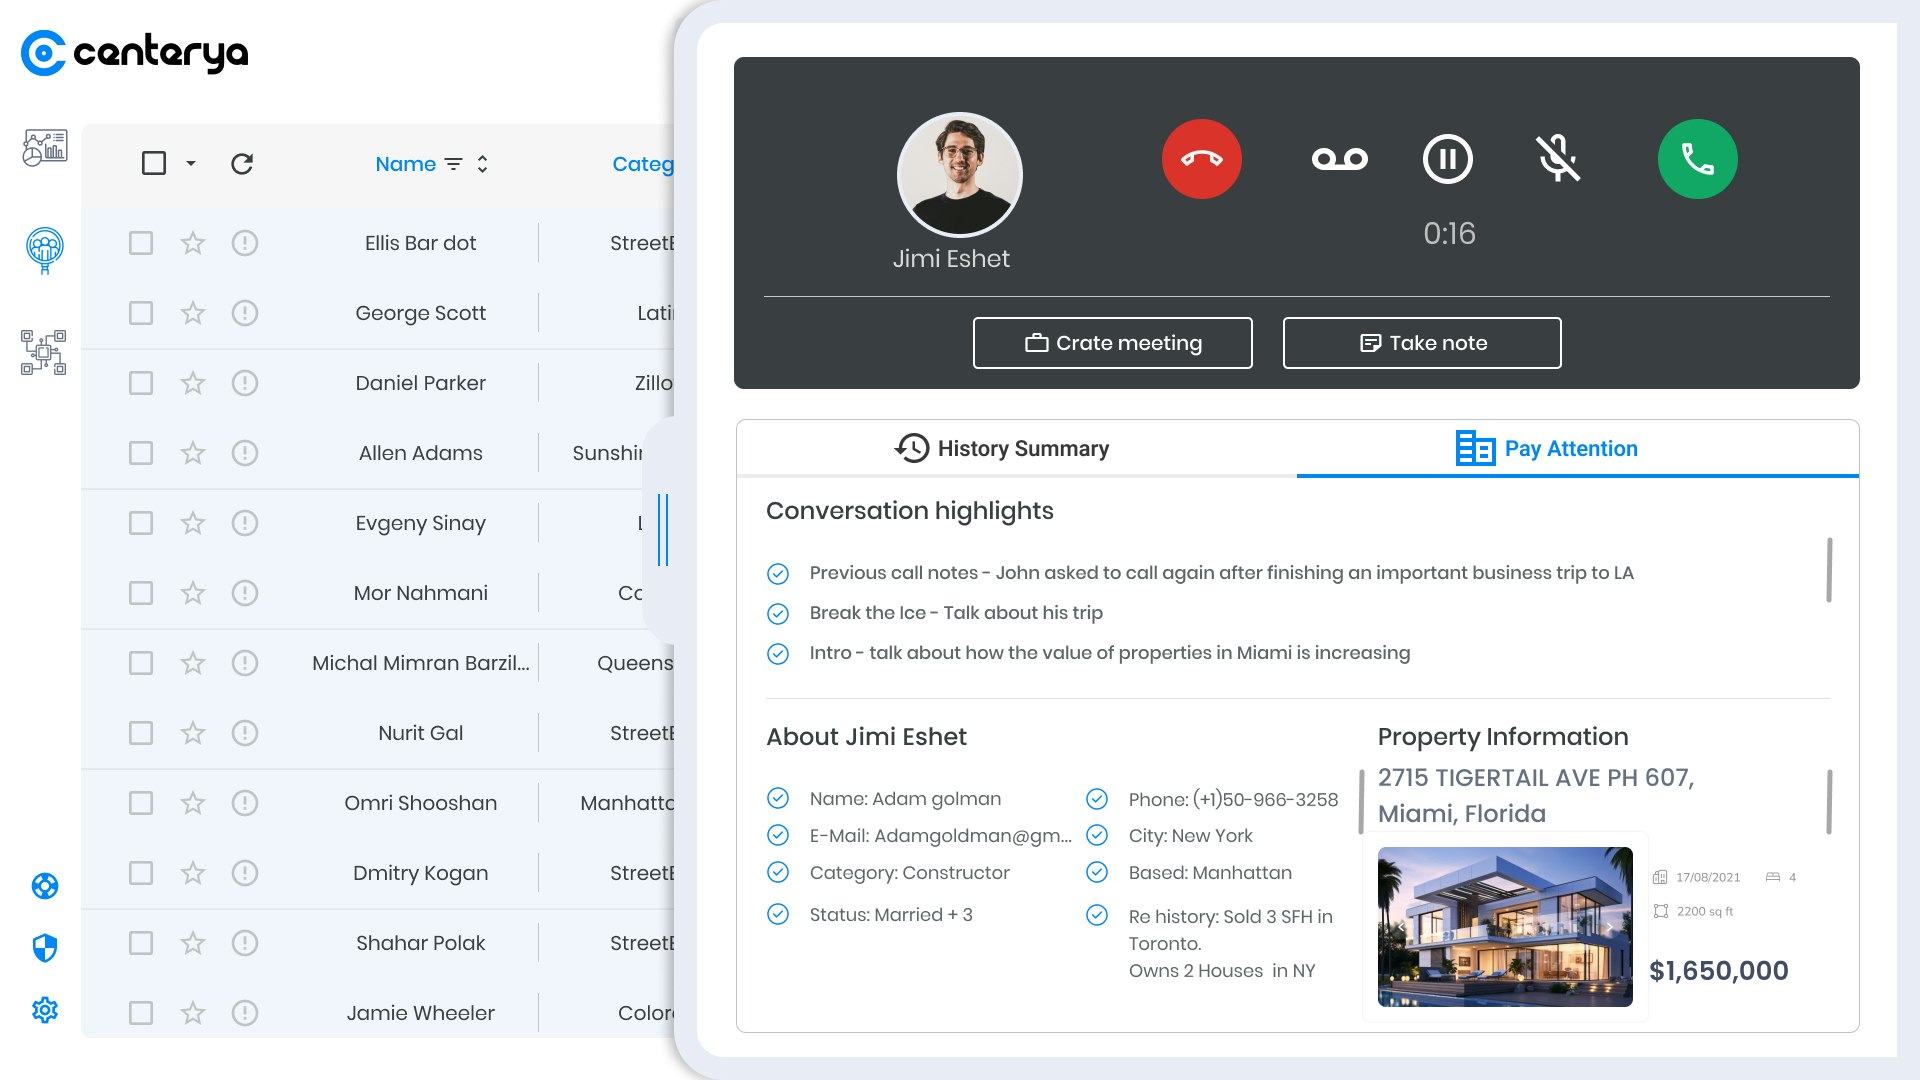The height and width of the screenshot is (1080, 1920).
Task: Select the Pay Attention tab
Action: point(1547,449)
